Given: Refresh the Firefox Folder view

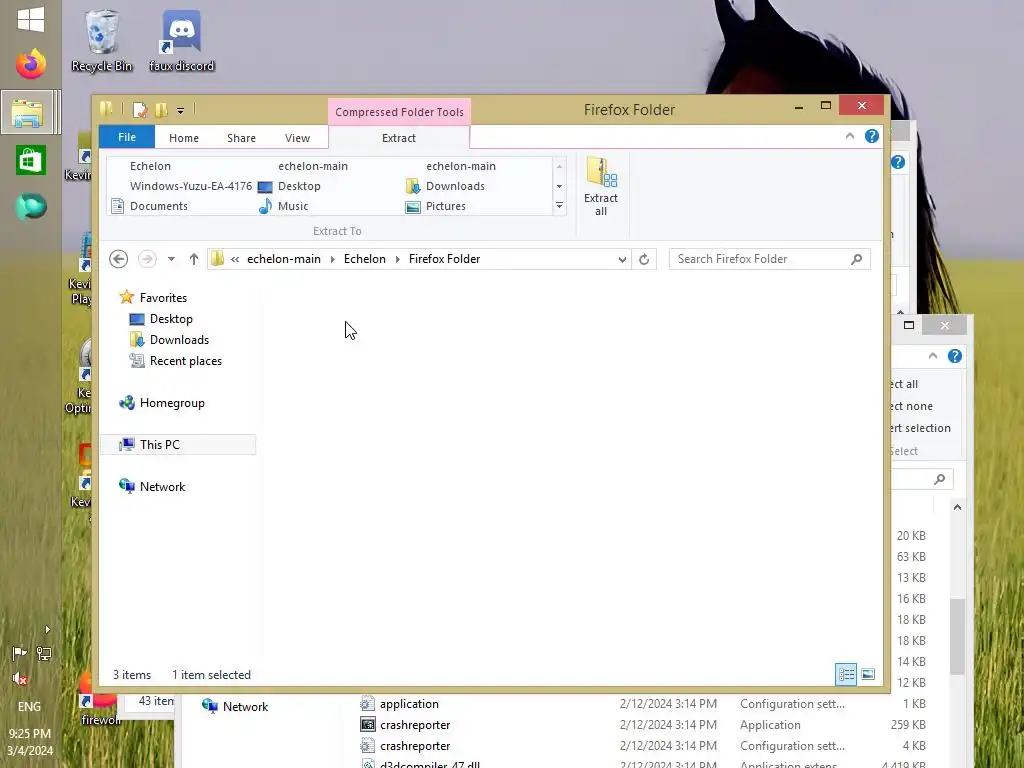Looking at the screenshot, I should [644, 259].
